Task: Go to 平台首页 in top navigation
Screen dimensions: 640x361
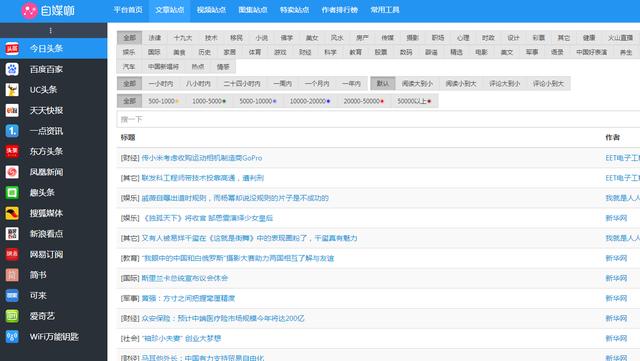Action: pos(128,10)
